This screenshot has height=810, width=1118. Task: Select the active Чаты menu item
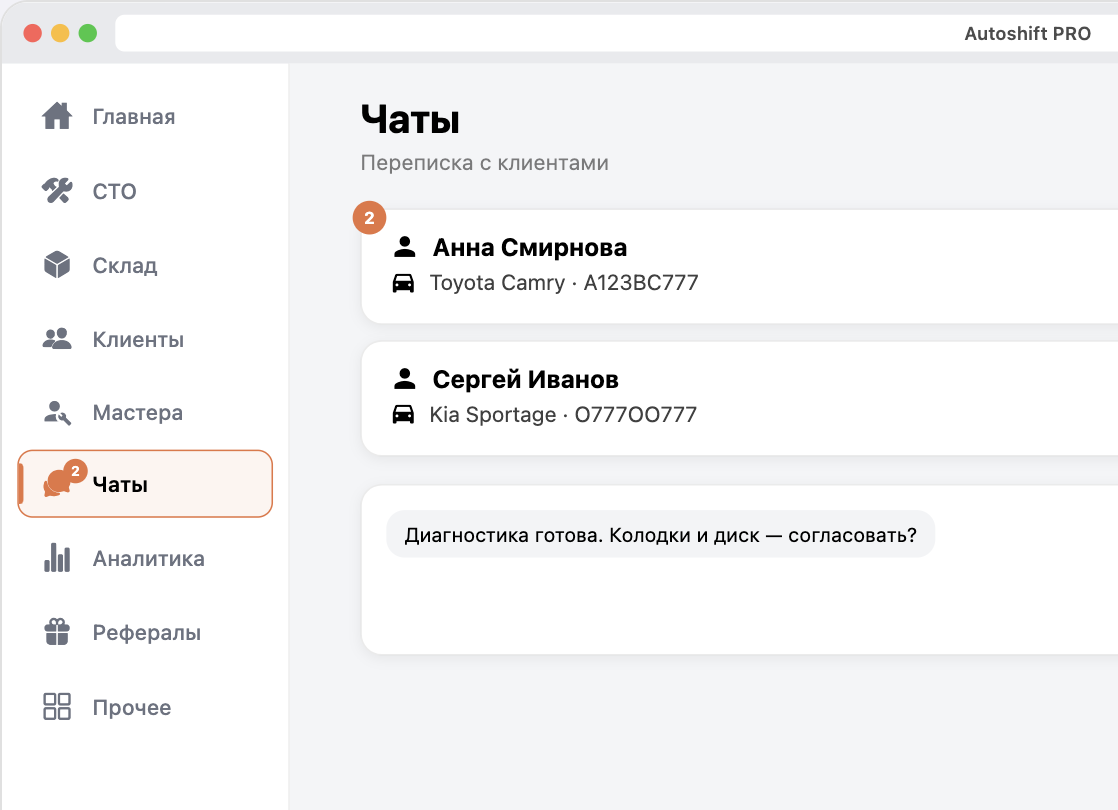coord(145,483)
